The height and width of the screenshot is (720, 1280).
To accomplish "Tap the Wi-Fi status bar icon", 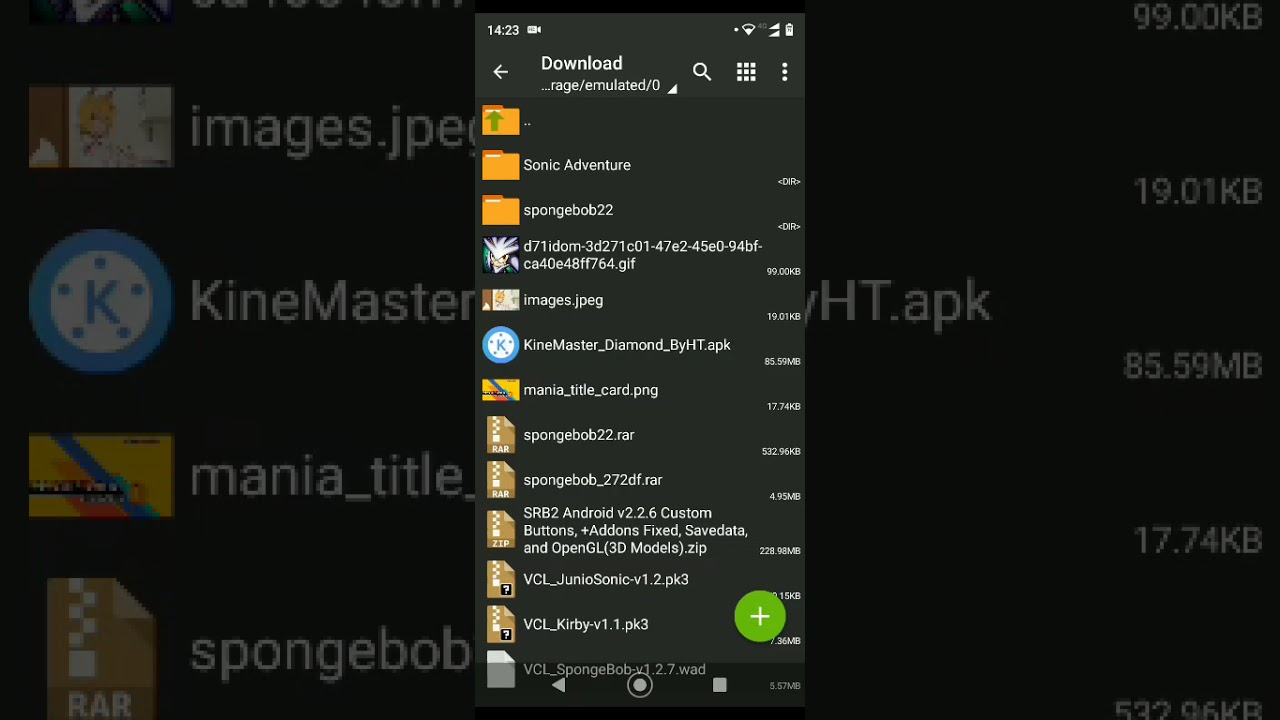I will [x=749, y=30].
